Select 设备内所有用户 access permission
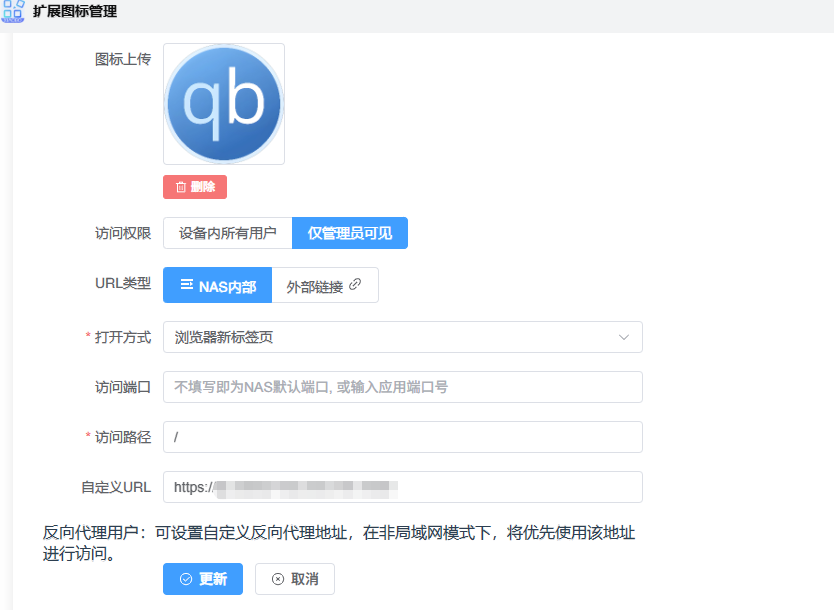This screenshot has width=834, height=610. 228,233
